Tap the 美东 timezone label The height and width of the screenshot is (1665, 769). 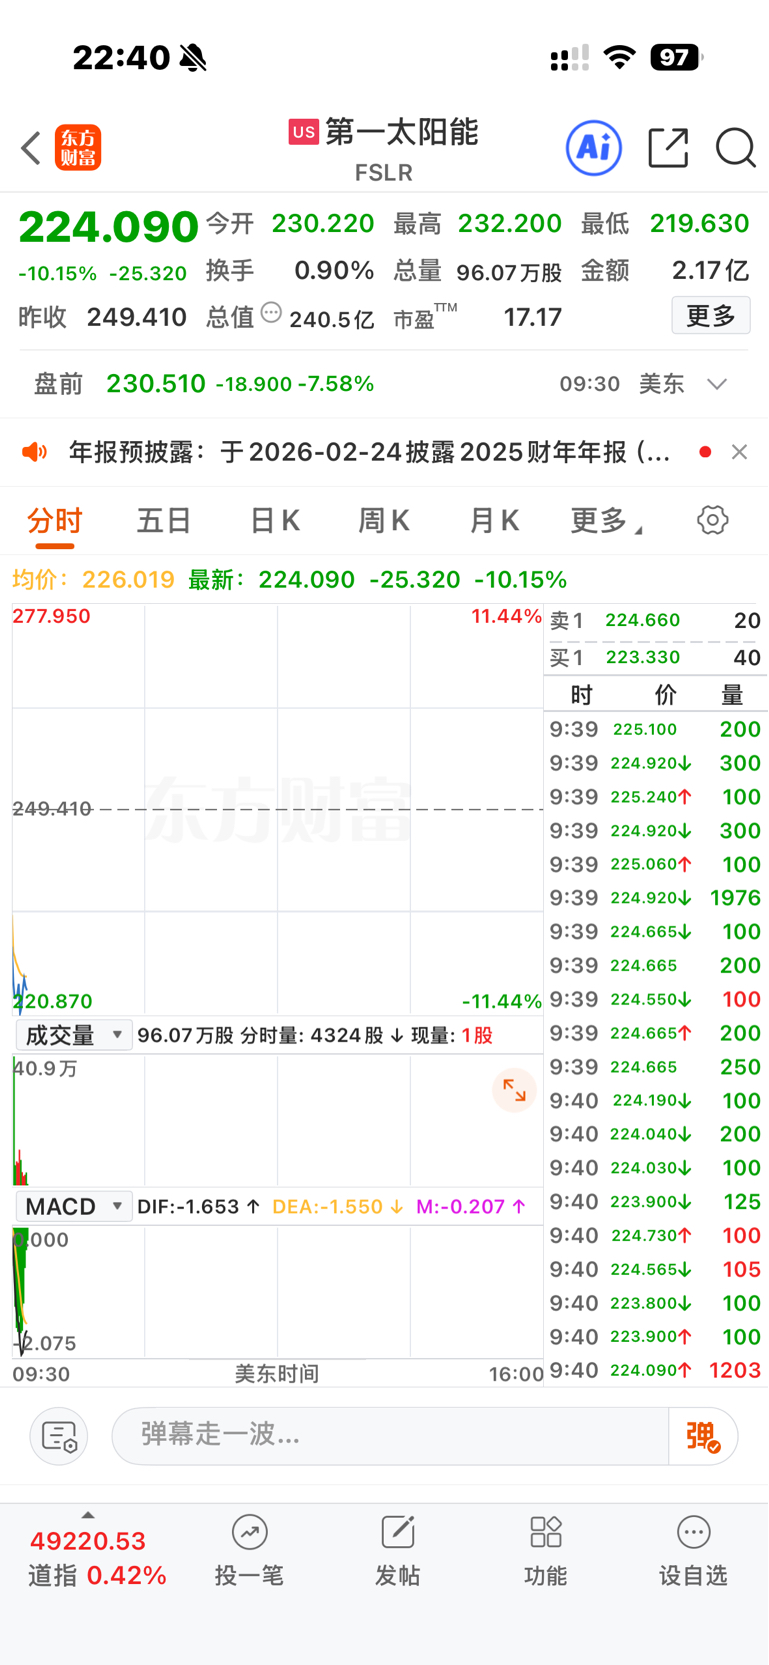[662, 384]
